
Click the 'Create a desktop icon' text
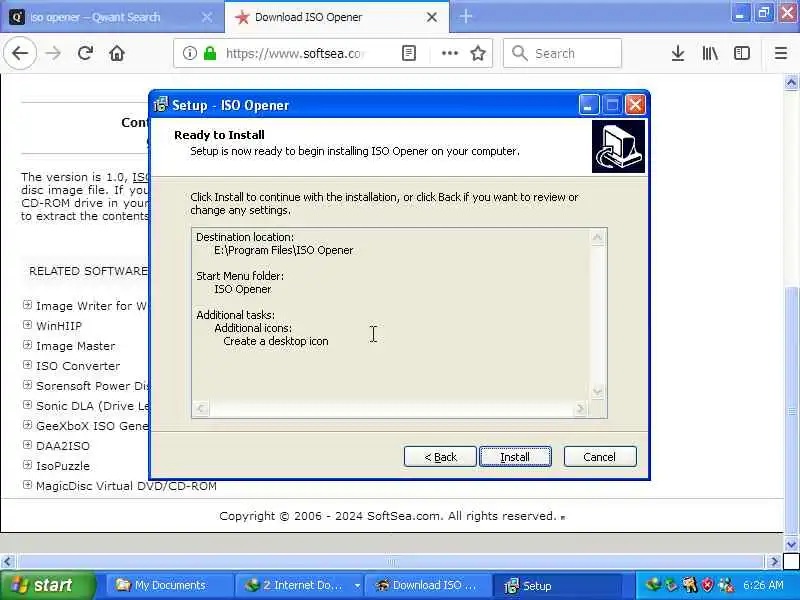(276, 341)
